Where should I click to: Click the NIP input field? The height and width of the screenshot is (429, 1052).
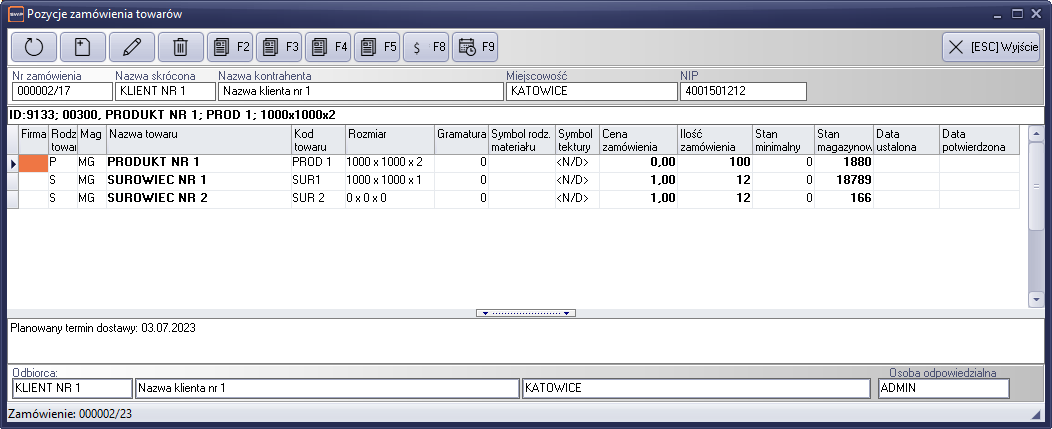[x=743, y=92]
